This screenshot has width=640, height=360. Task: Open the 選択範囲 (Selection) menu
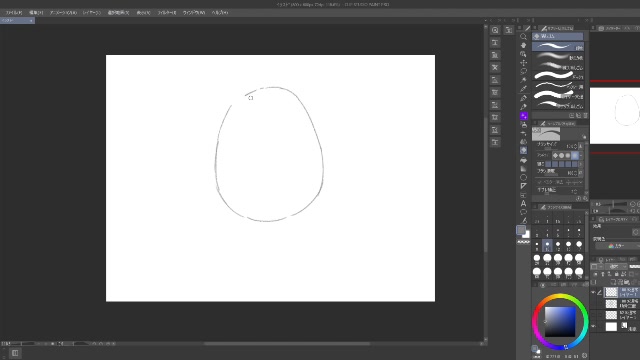118,13
